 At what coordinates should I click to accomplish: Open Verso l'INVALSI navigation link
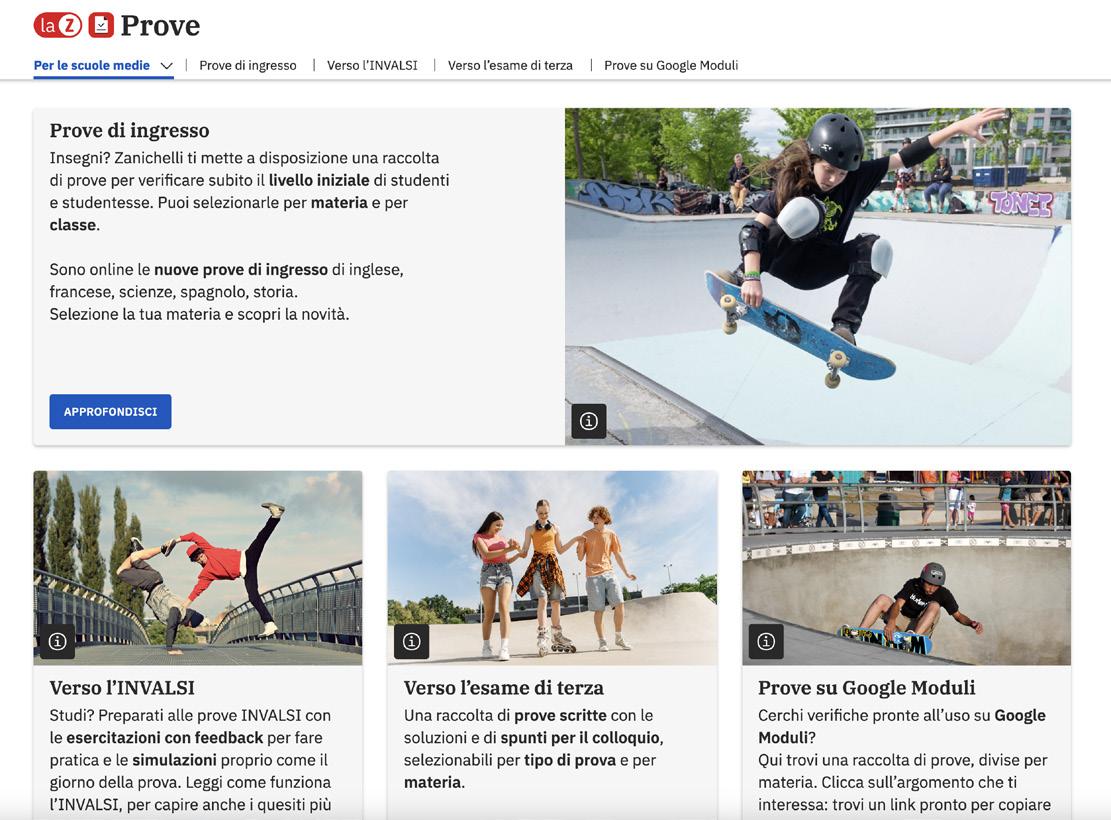pos(372,65)
